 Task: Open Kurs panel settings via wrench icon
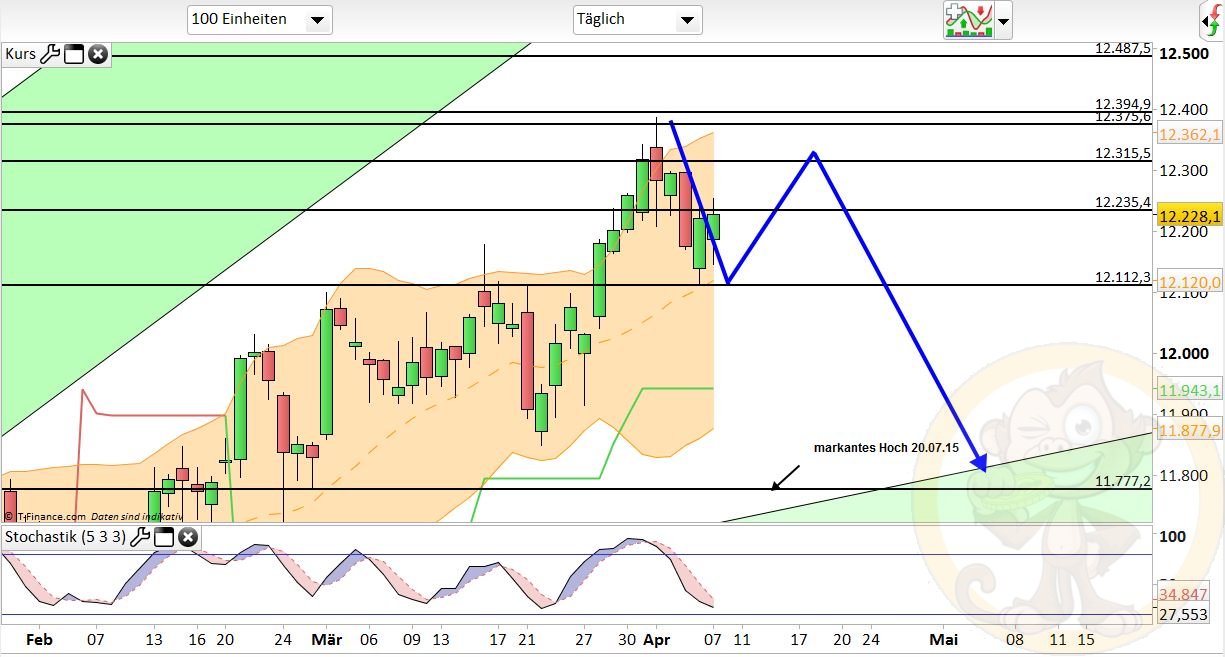click(x=50, y=54)
